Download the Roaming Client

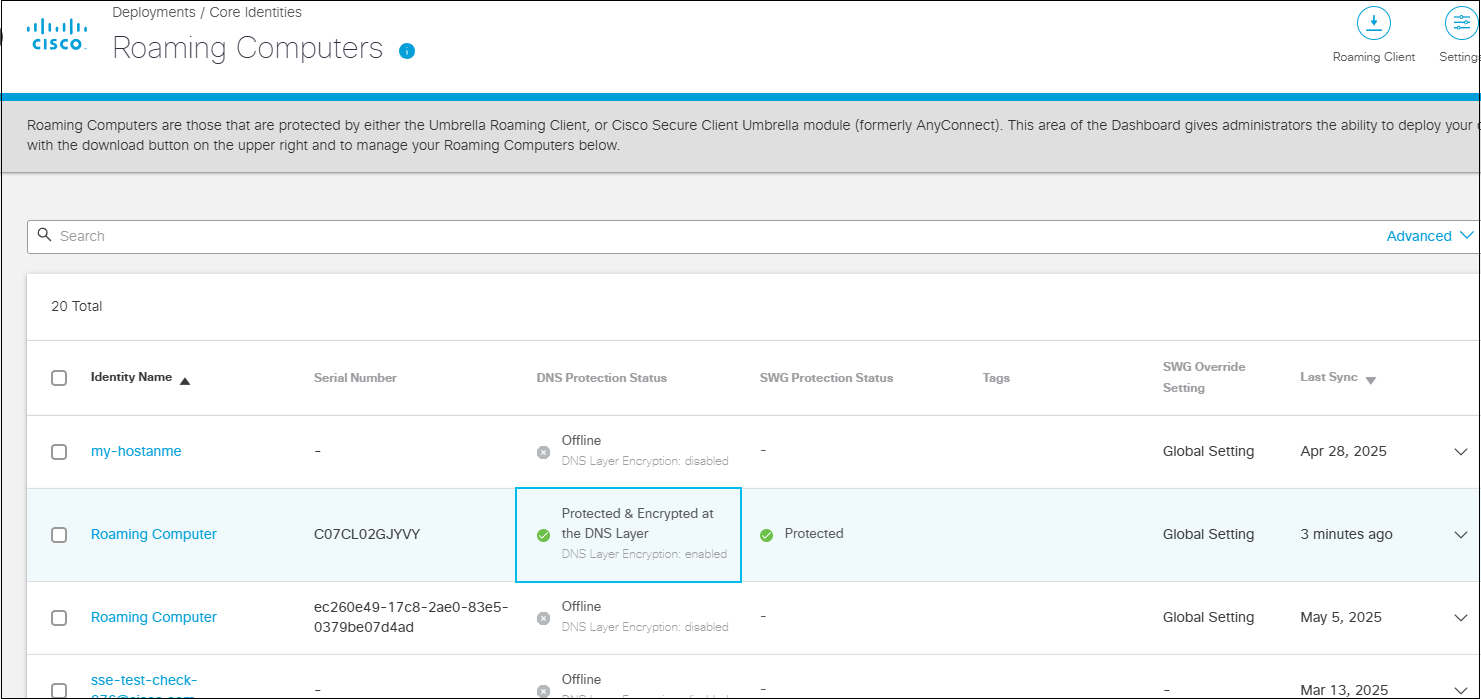tap(1374, 23)
